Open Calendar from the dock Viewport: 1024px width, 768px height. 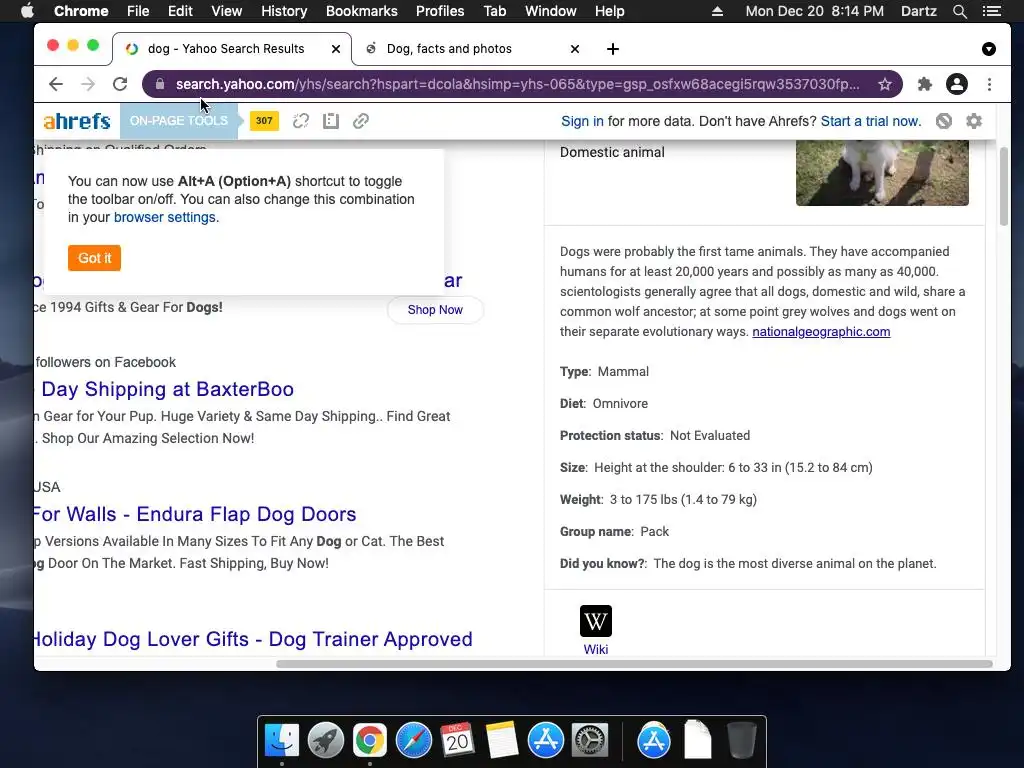(457, 741)
